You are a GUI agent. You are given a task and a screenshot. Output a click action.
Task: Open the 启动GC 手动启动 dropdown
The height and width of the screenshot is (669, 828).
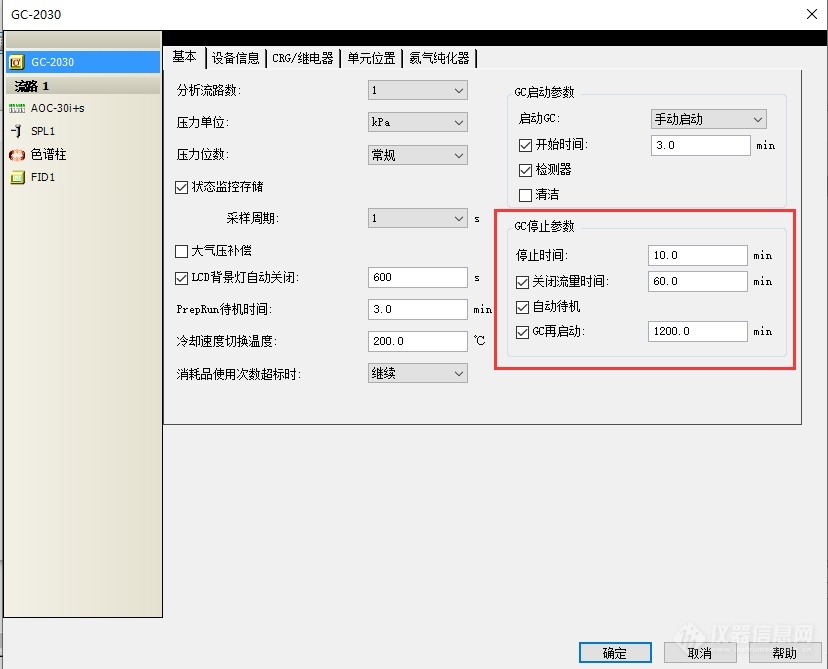(x=708, y=119)
